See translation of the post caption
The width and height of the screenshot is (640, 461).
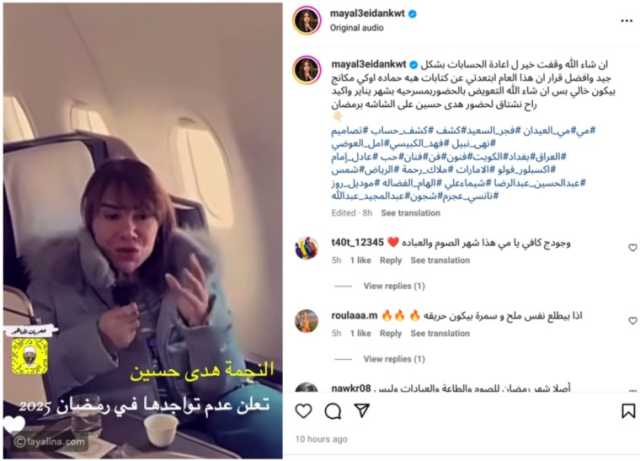point(411,213)
